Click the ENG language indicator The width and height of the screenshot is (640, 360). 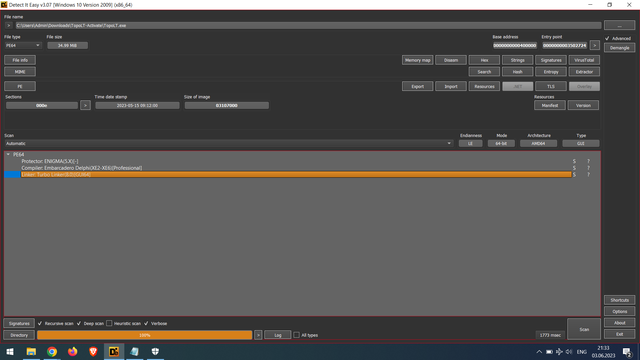(x=582, y=352)
